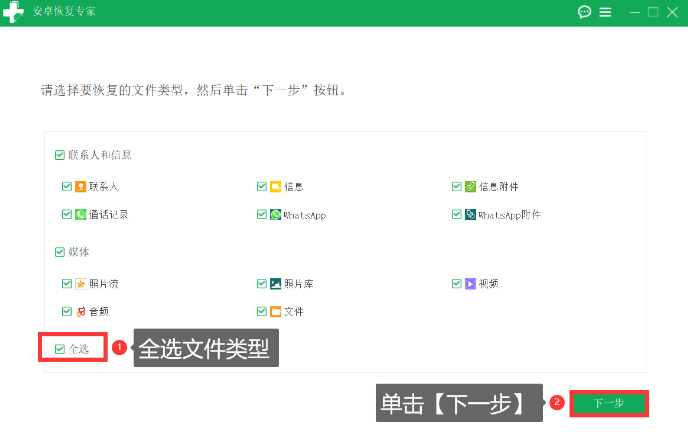Click the 信息附件 label text
Screen dimensions: 688x436
tap(498, 187)
